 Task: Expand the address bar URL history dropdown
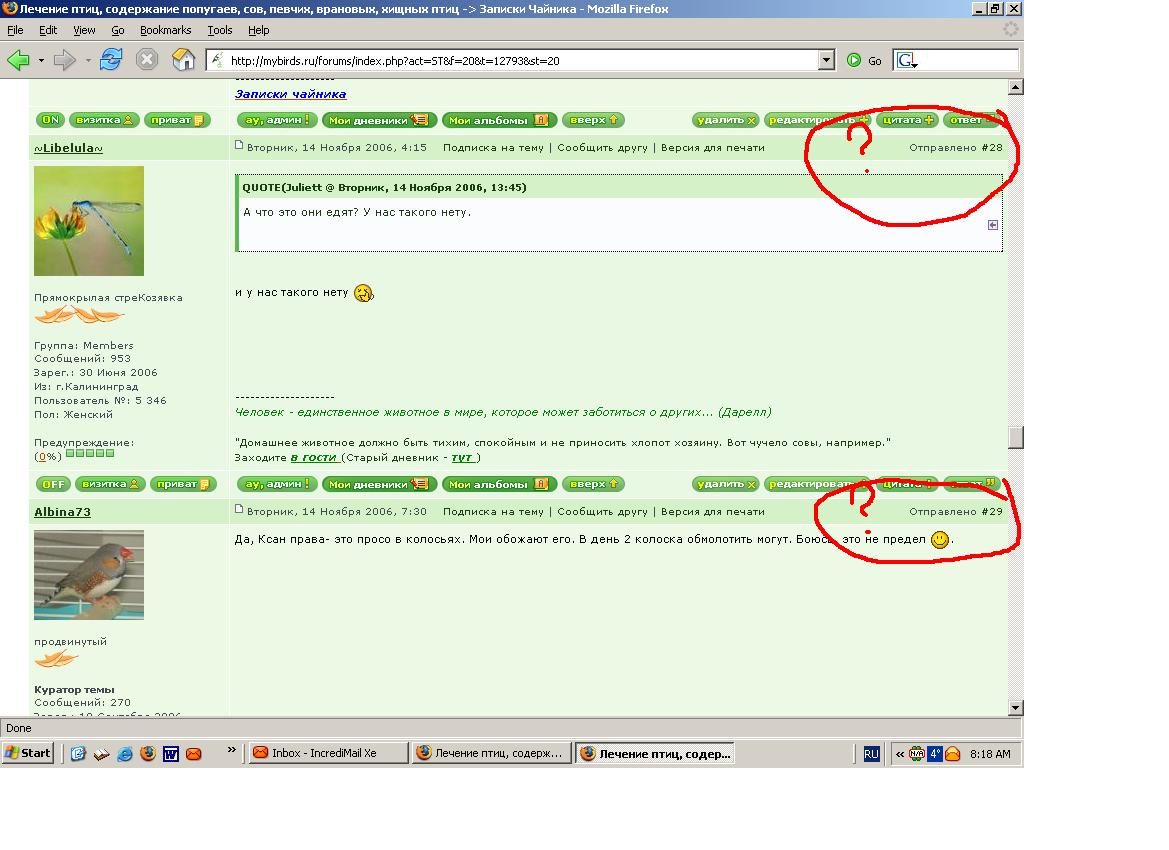point(826,60)
